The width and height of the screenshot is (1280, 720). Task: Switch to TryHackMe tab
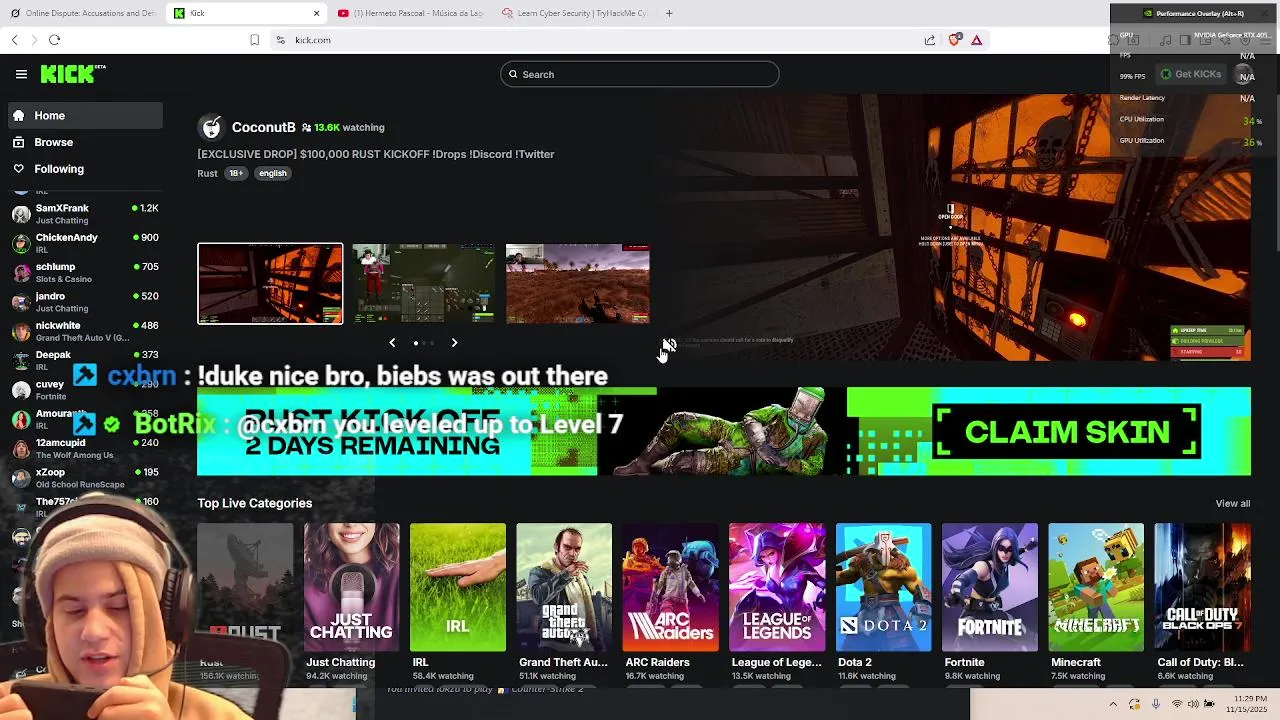point(575,13)
